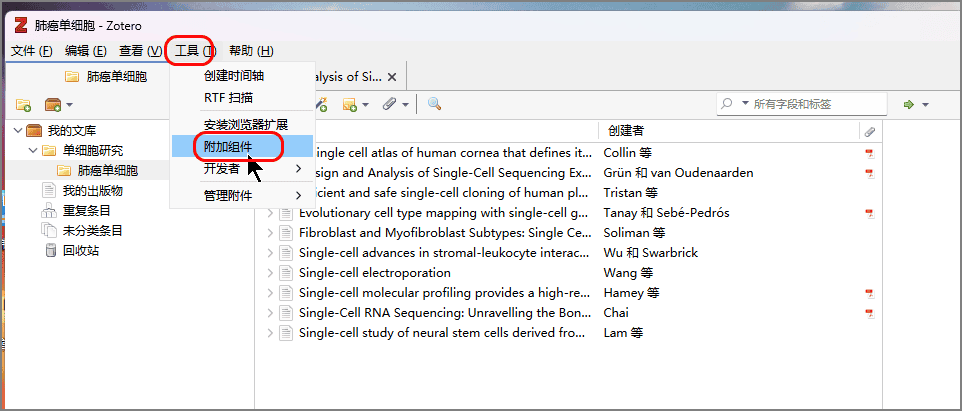Expand the Single-cell electroporation item row

click(270, 273)
